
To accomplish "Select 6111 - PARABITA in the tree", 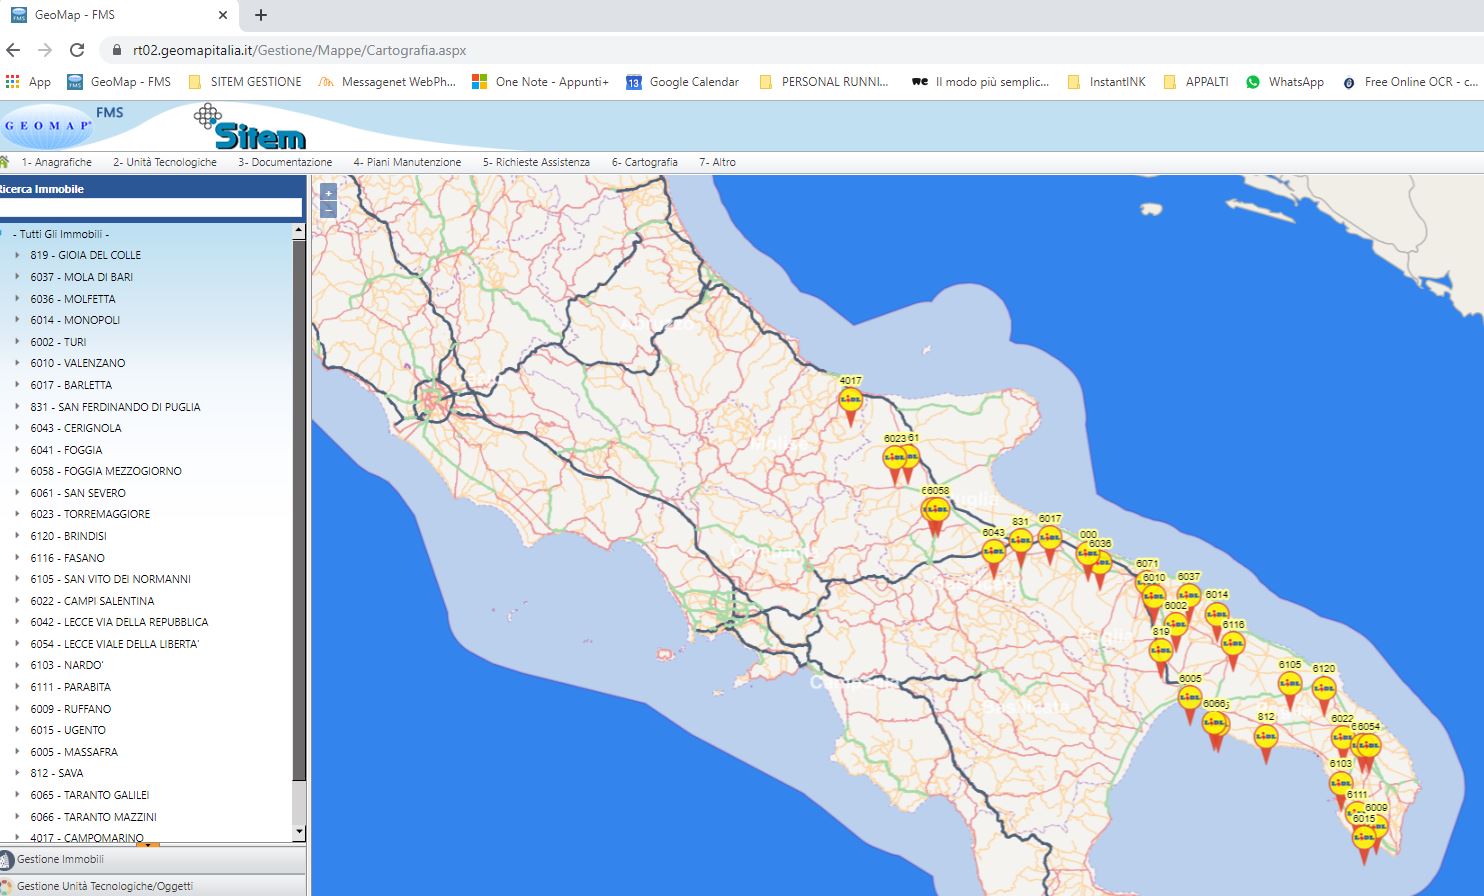I will click(70, 687).
